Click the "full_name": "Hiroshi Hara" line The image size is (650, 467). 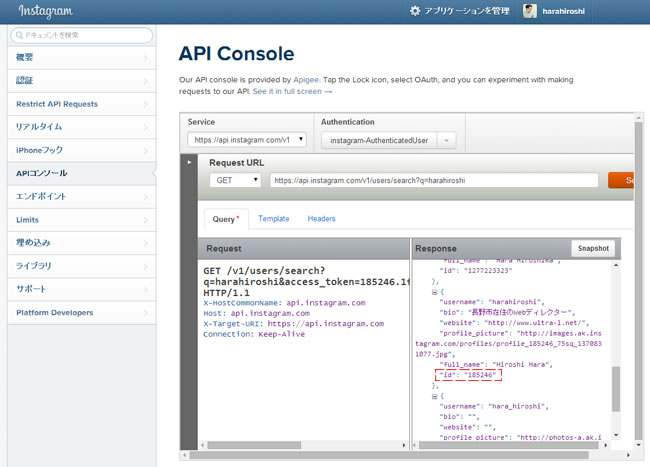496,365
